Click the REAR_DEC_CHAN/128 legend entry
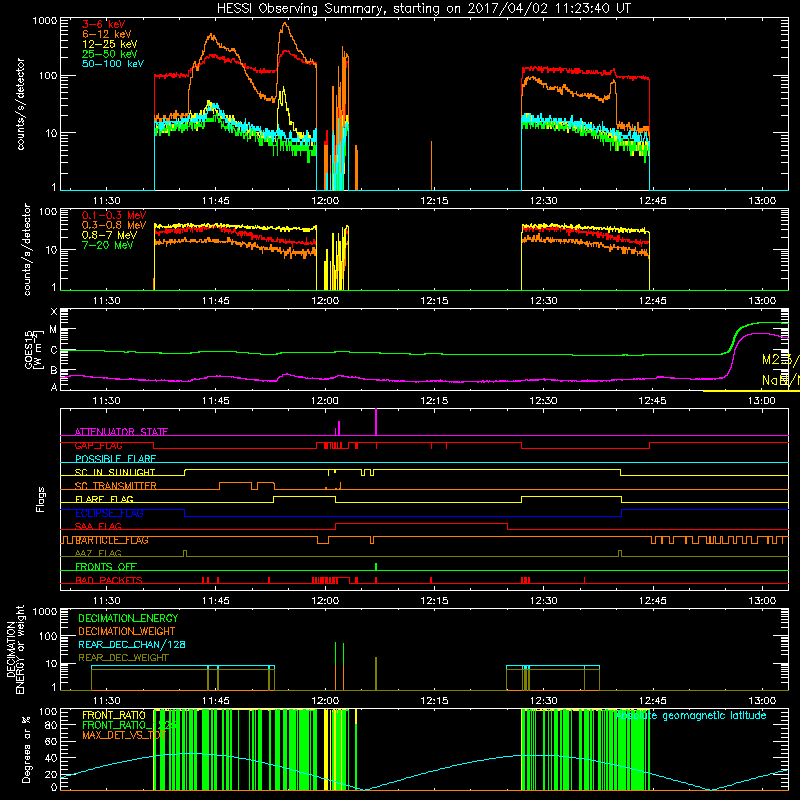 pos(132,644)
